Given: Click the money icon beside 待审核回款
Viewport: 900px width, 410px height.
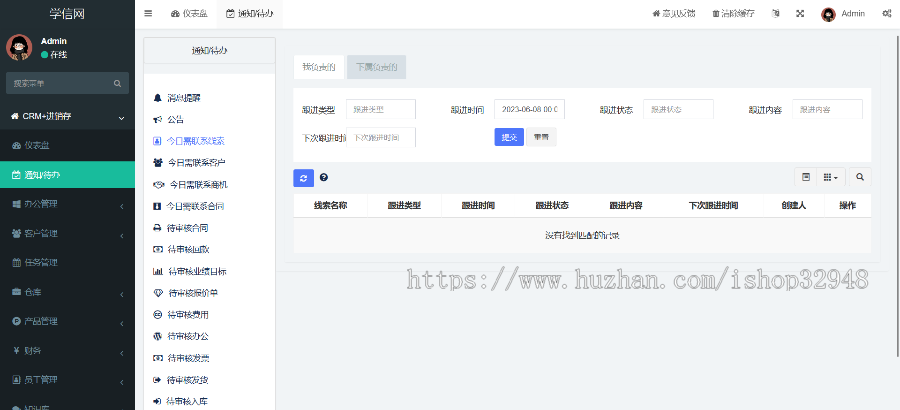Looking at the screenshot, I should pos(157,249).
